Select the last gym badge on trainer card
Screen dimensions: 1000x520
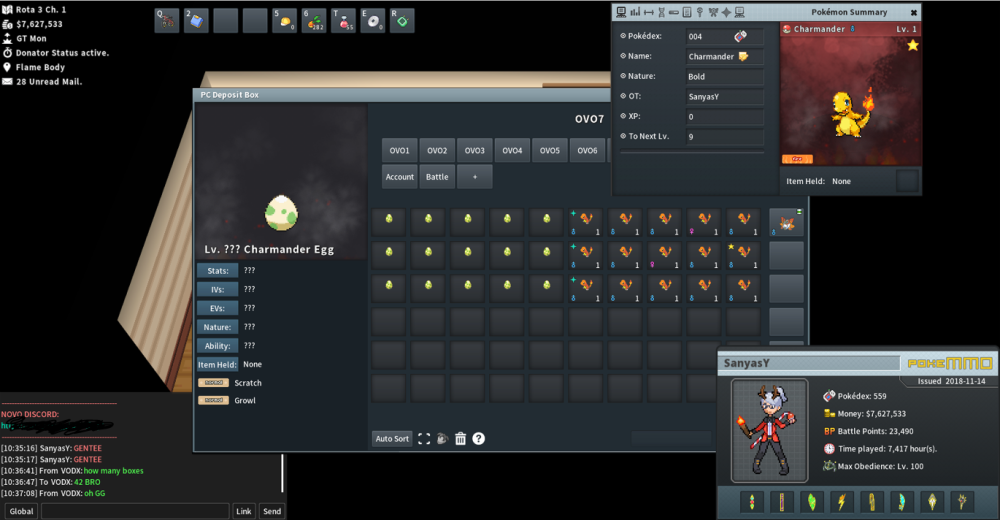(962, 502)
